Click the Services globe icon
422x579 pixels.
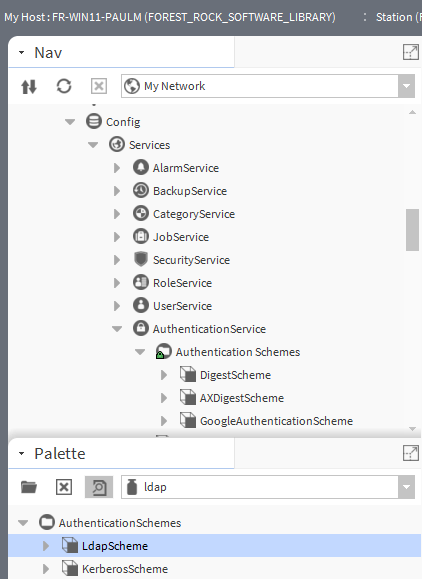pos(117,144)
